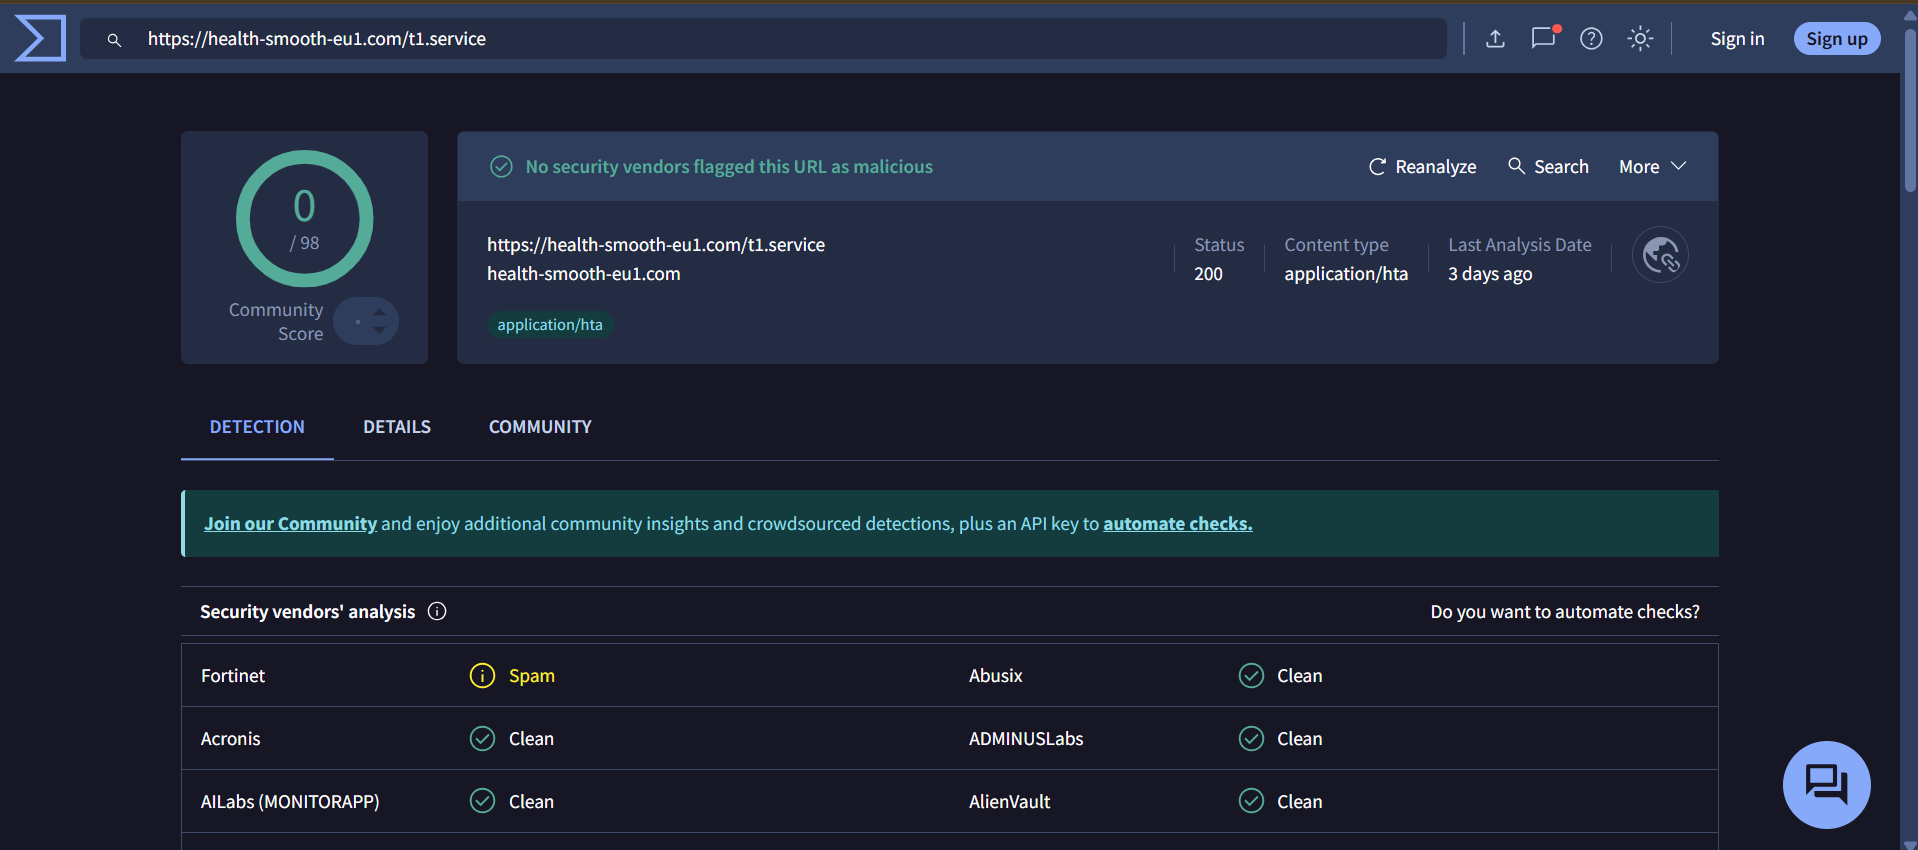Click the Sign up button
Image resolution: width=1918 pixels, height=850 pixels.
(x=1836, y=39)
